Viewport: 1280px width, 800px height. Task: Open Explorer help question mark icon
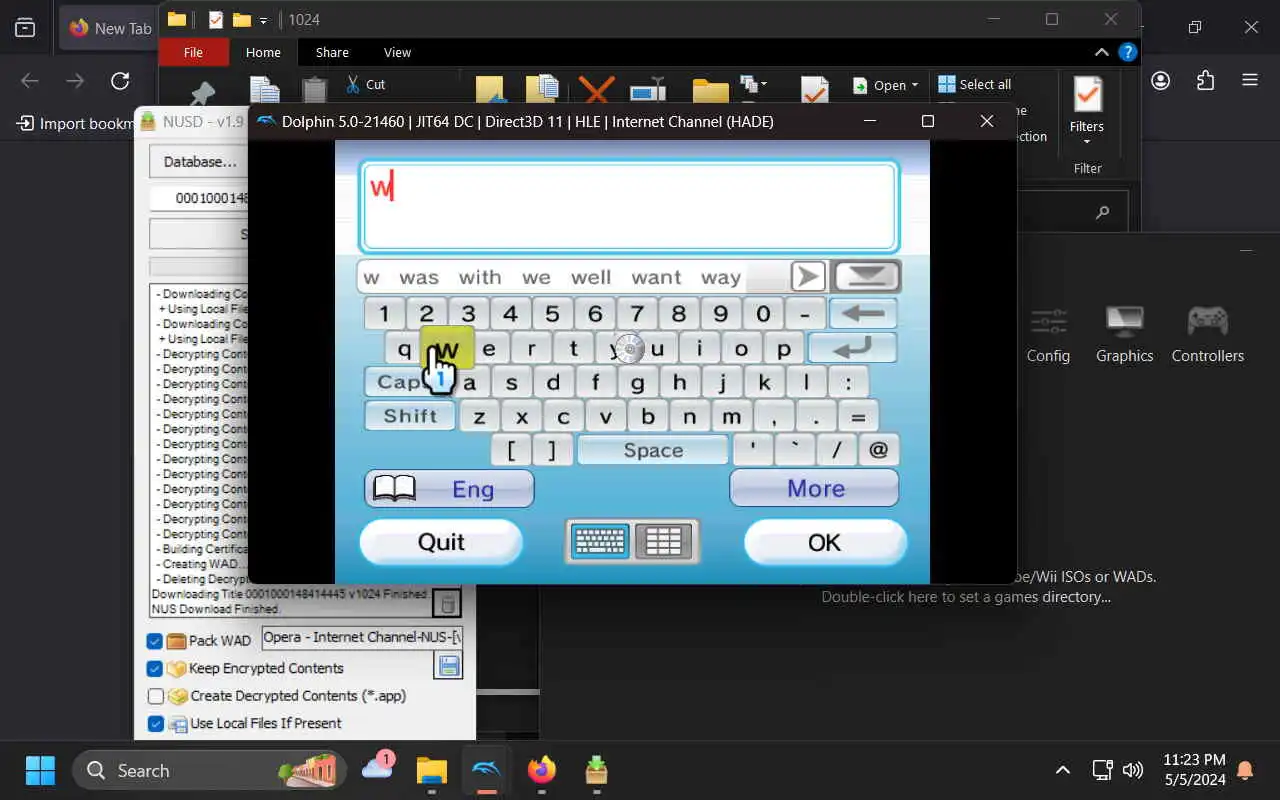click(1127, 52)
